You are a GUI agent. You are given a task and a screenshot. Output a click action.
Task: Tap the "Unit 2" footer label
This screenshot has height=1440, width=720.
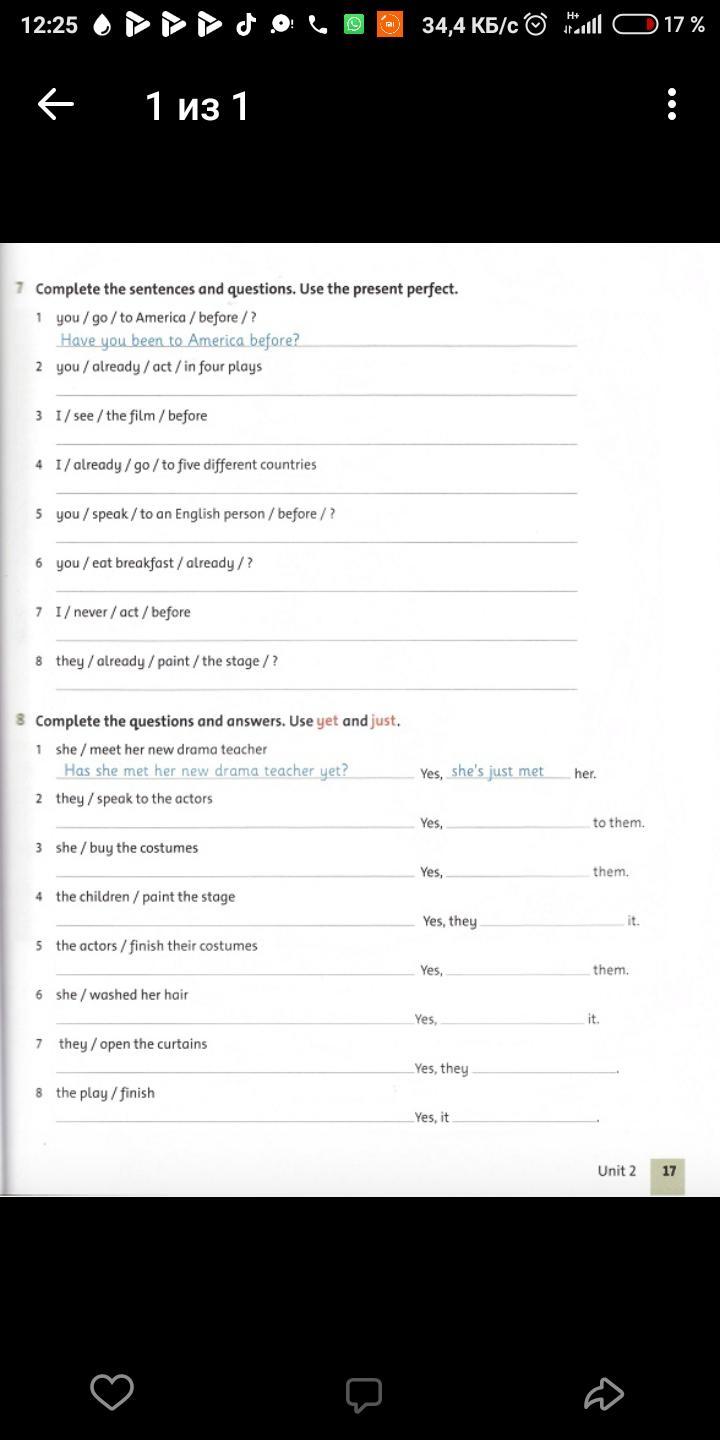click(x=616, y=1171)
